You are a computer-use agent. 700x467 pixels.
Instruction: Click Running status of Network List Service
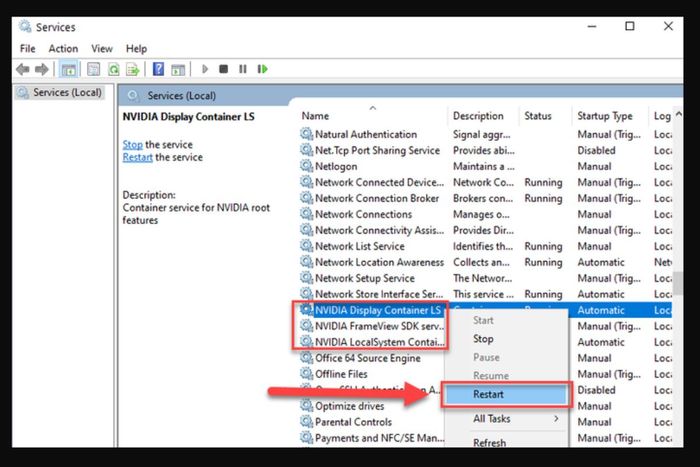(543, 246)
